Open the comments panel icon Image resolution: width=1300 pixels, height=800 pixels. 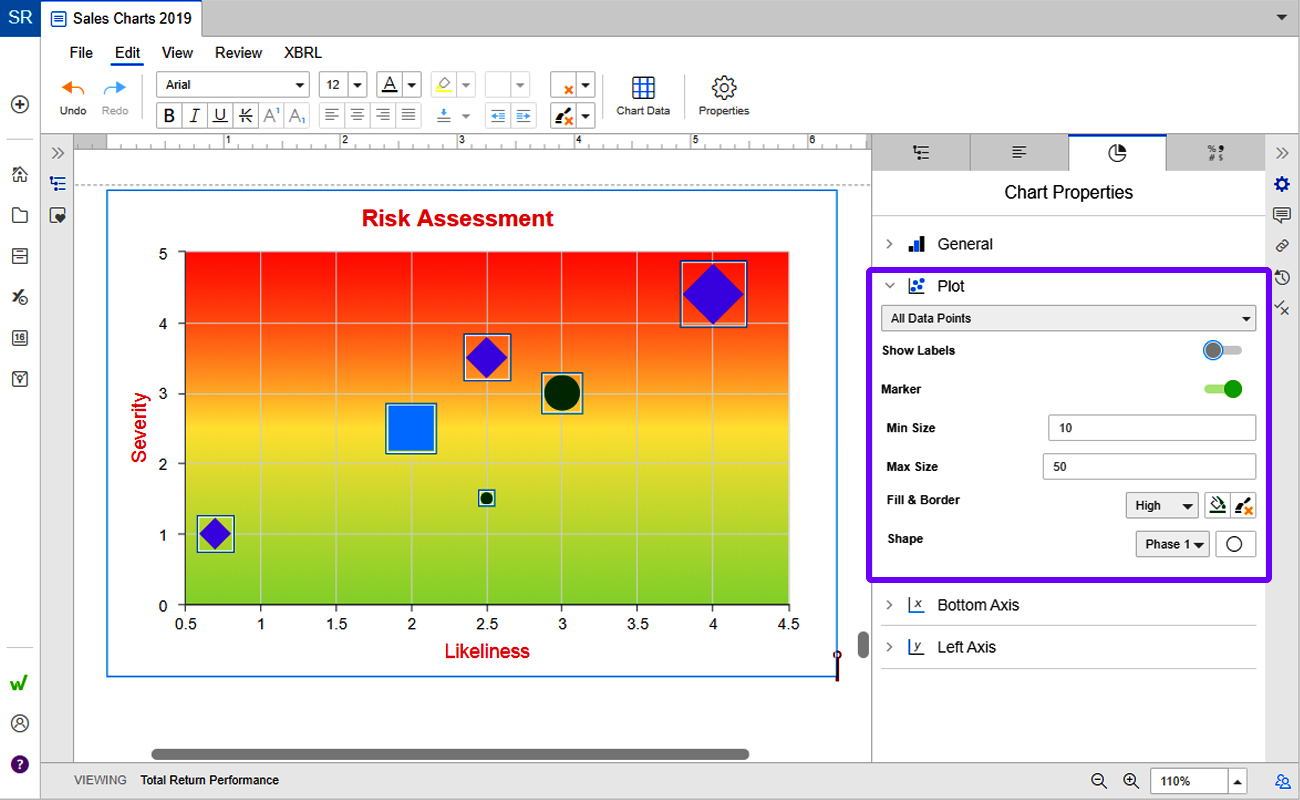click(1281, 215)
